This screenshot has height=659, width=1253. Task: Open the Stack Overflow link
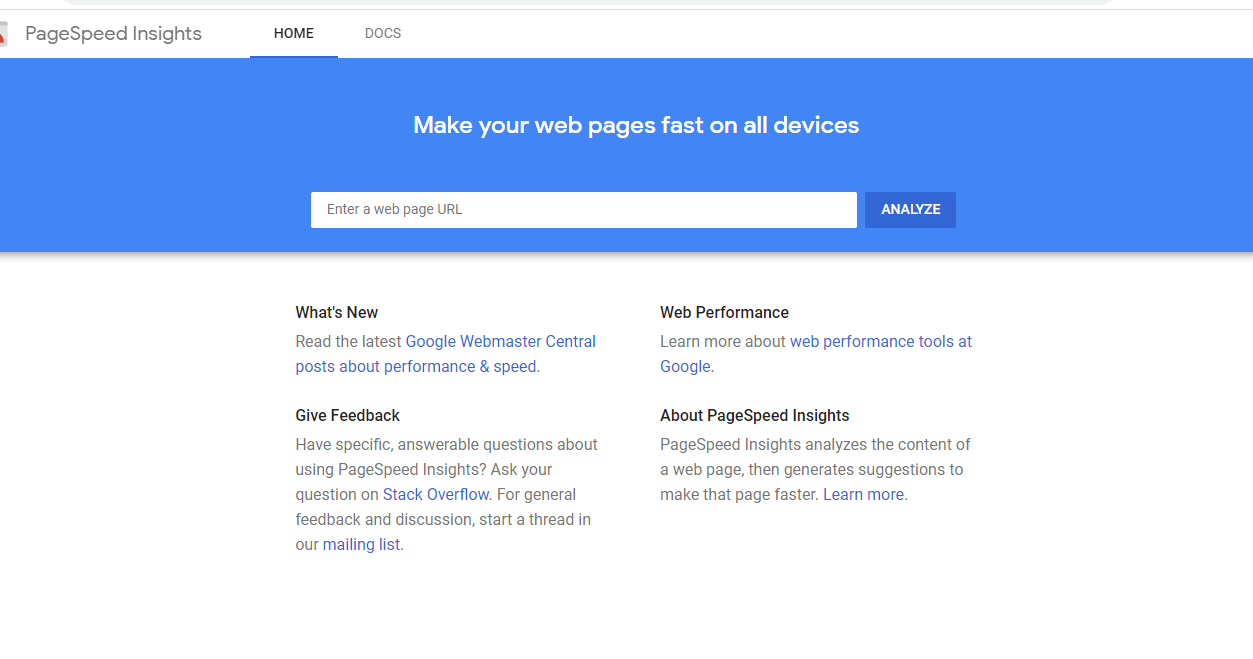click(436, 494)
